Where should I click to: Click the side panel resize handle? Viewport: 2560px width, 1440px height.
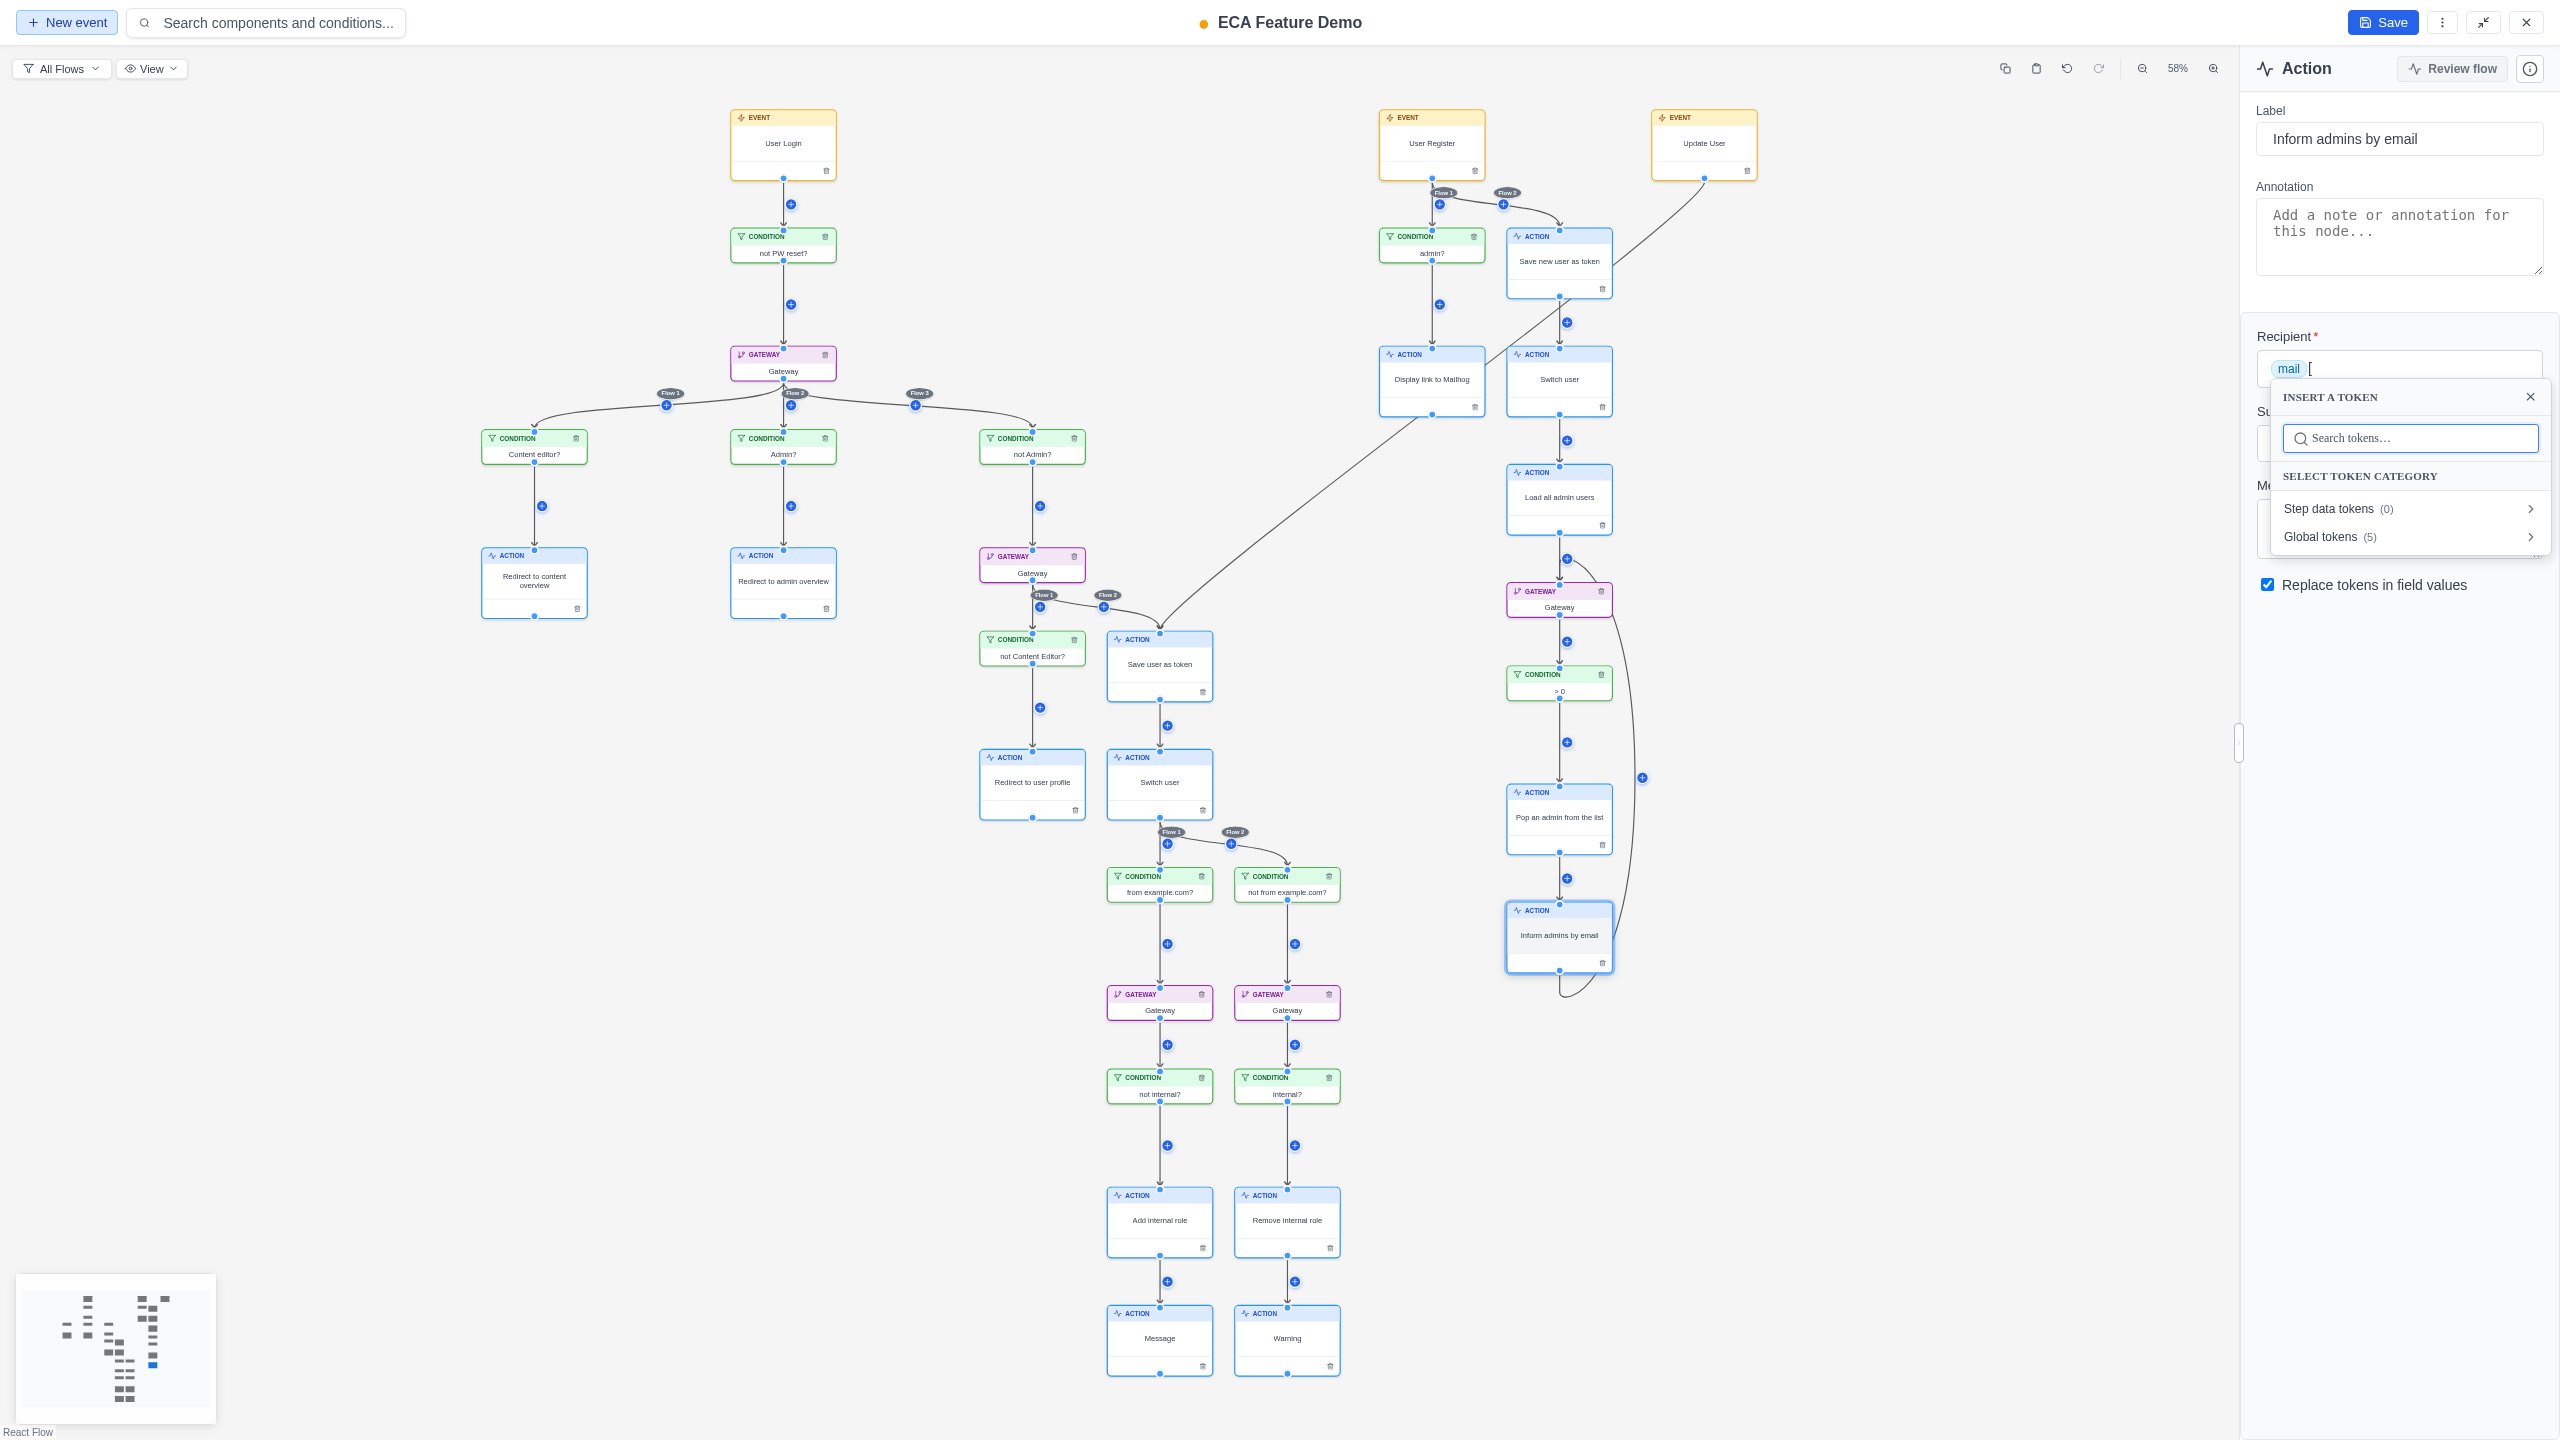click(x=2239, y=743)
